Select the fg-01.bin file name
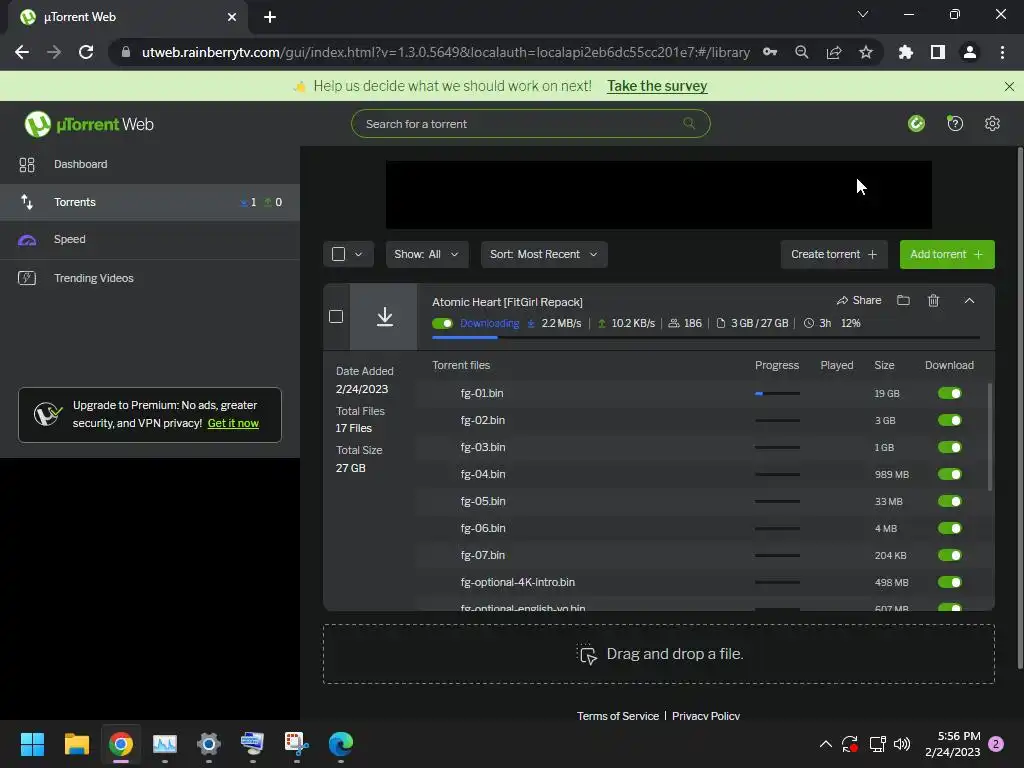The image size is (1024, 768). pyautogui.click(x=482, y=393)
